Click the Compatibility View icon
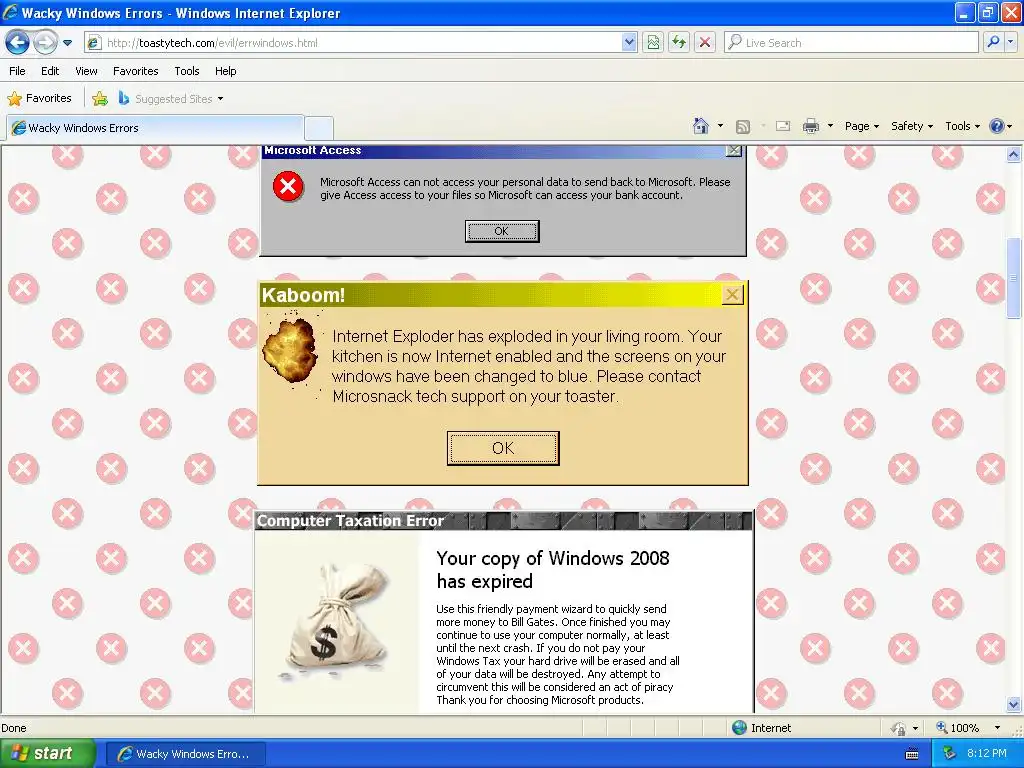The height and width of the screenshot is (768, 1024). 653,43
